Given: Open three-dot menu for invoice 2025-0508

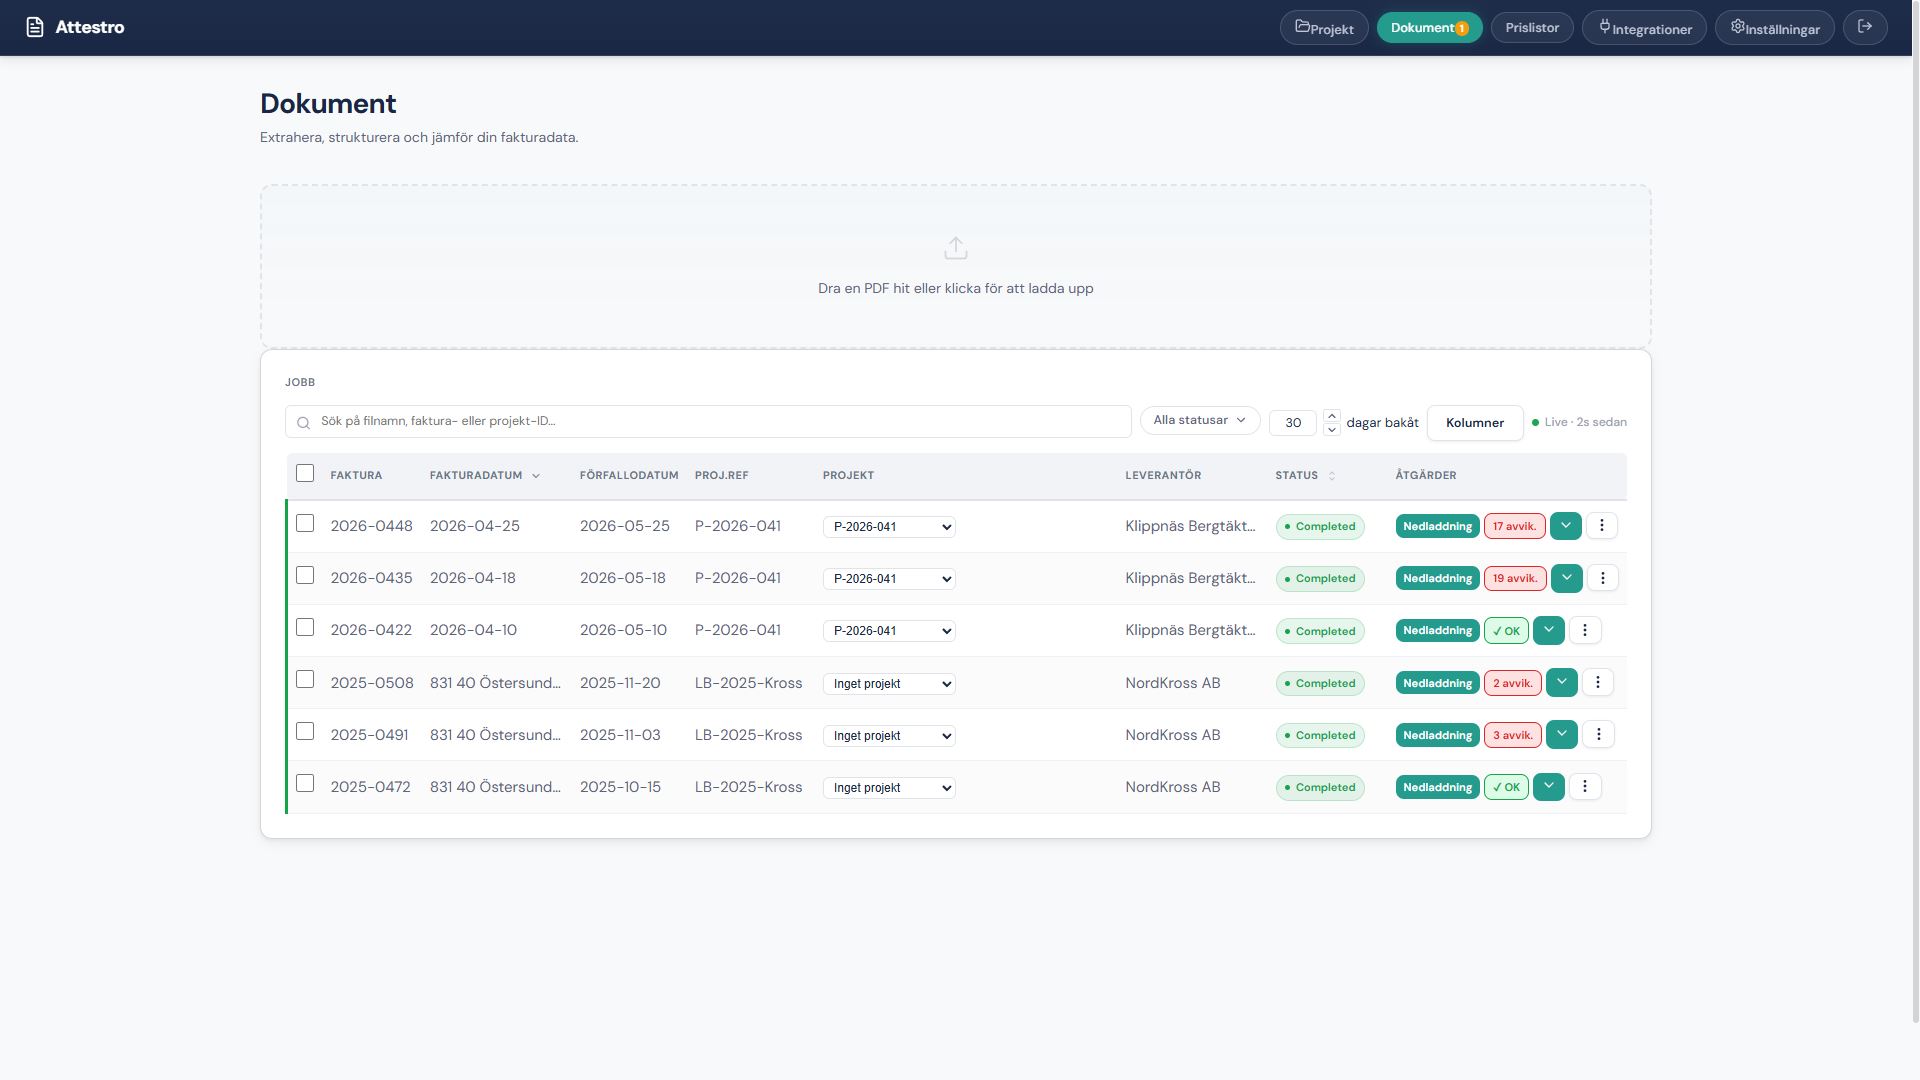Looking at the screenshot, I should [1597, 683].
